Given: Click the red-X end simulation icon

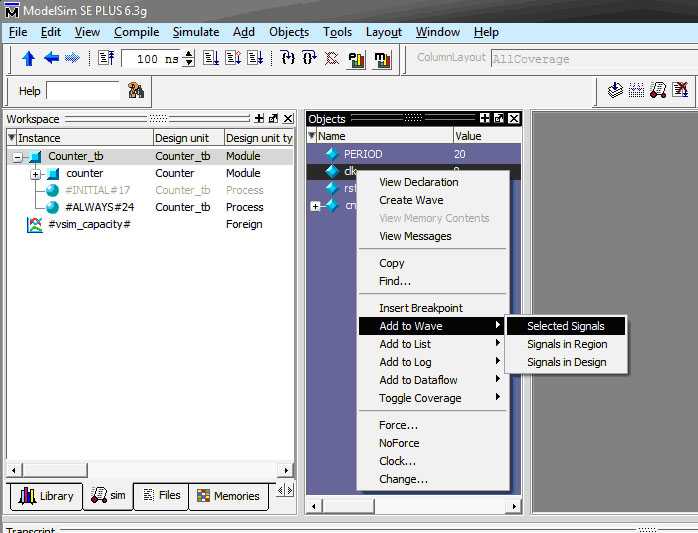Looking at the screenshot, I should click(680, 90).
